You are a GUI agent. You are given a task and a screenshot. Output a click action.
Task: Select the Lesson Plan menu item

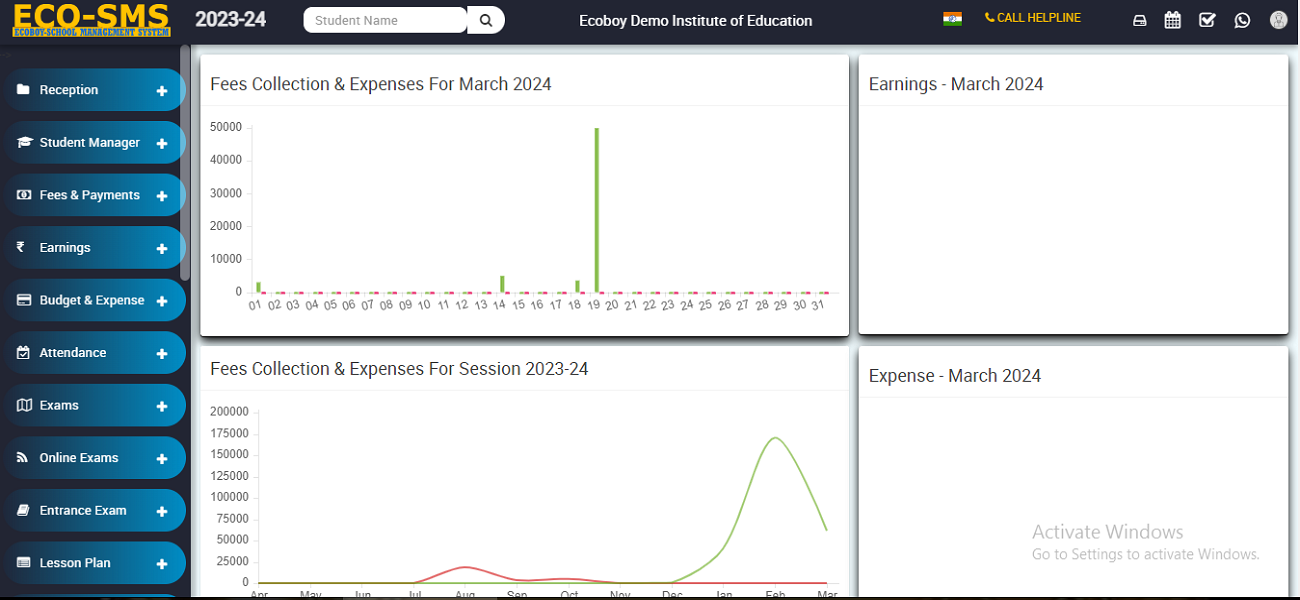74,563
